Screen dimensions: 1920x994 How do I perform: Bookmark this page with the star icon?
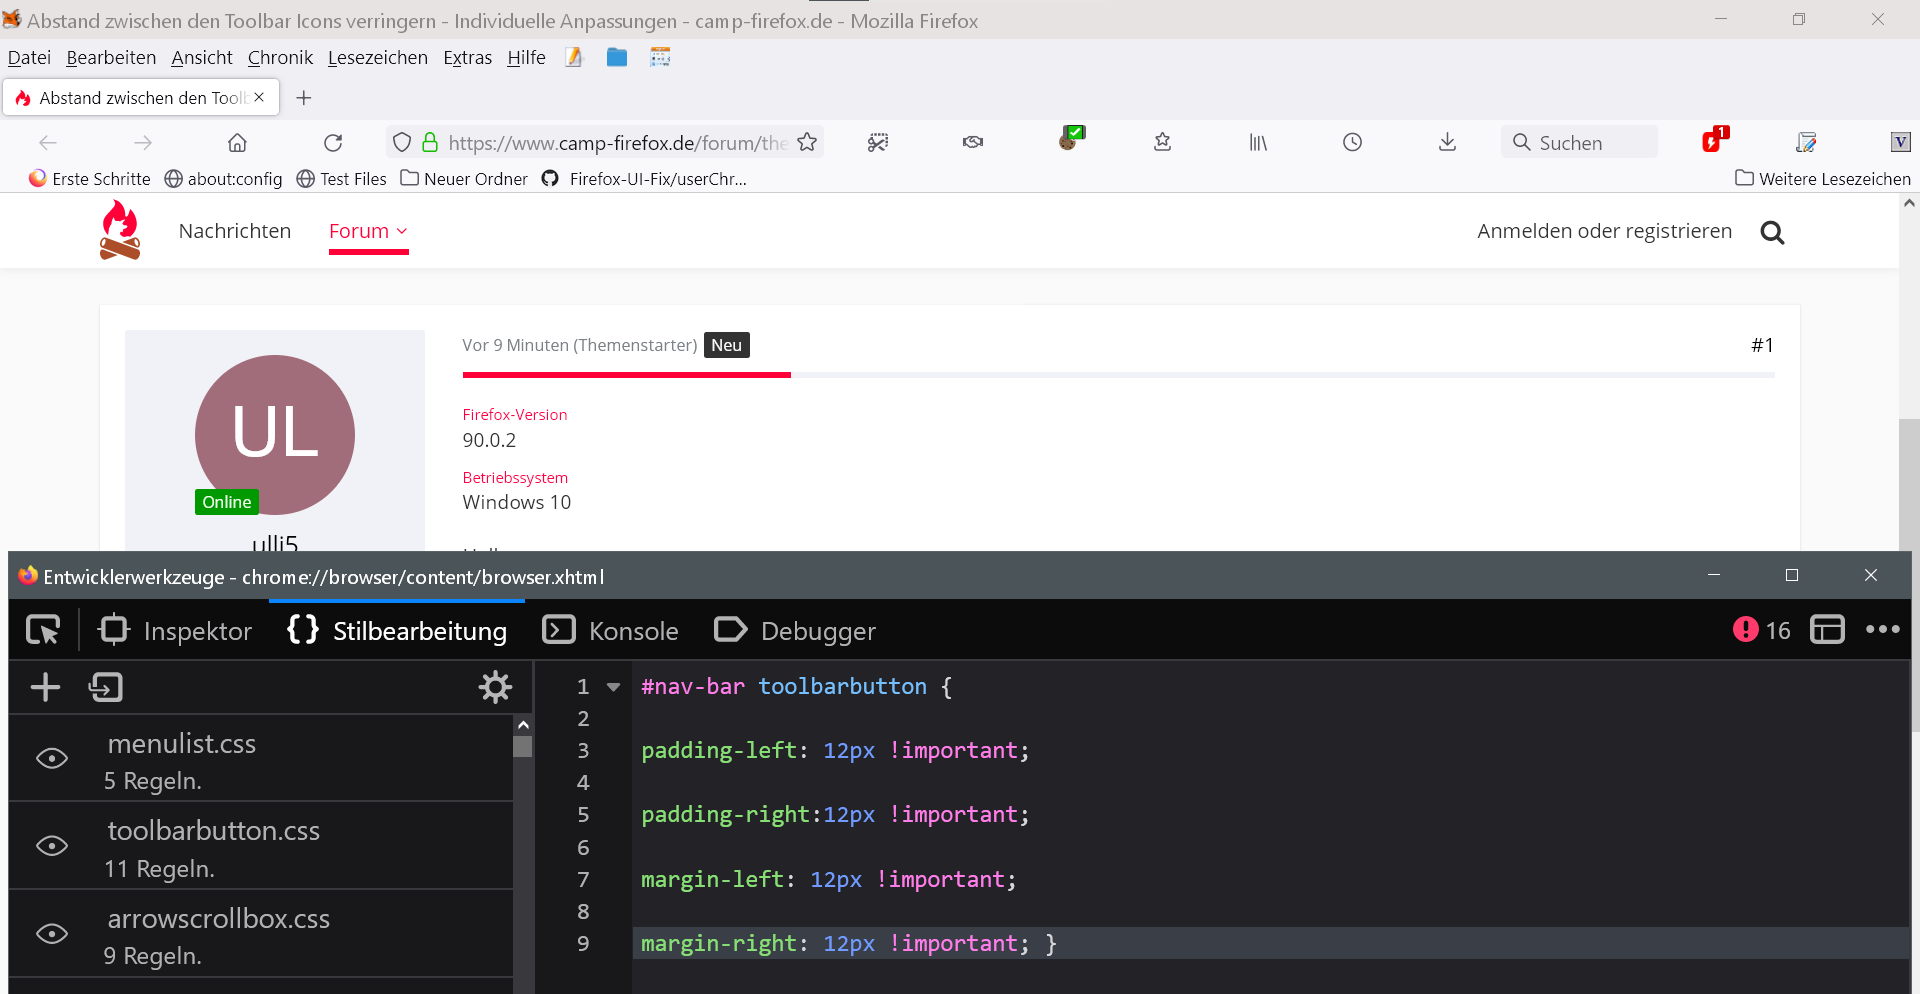pyautogui.click(x=807, y=143)
